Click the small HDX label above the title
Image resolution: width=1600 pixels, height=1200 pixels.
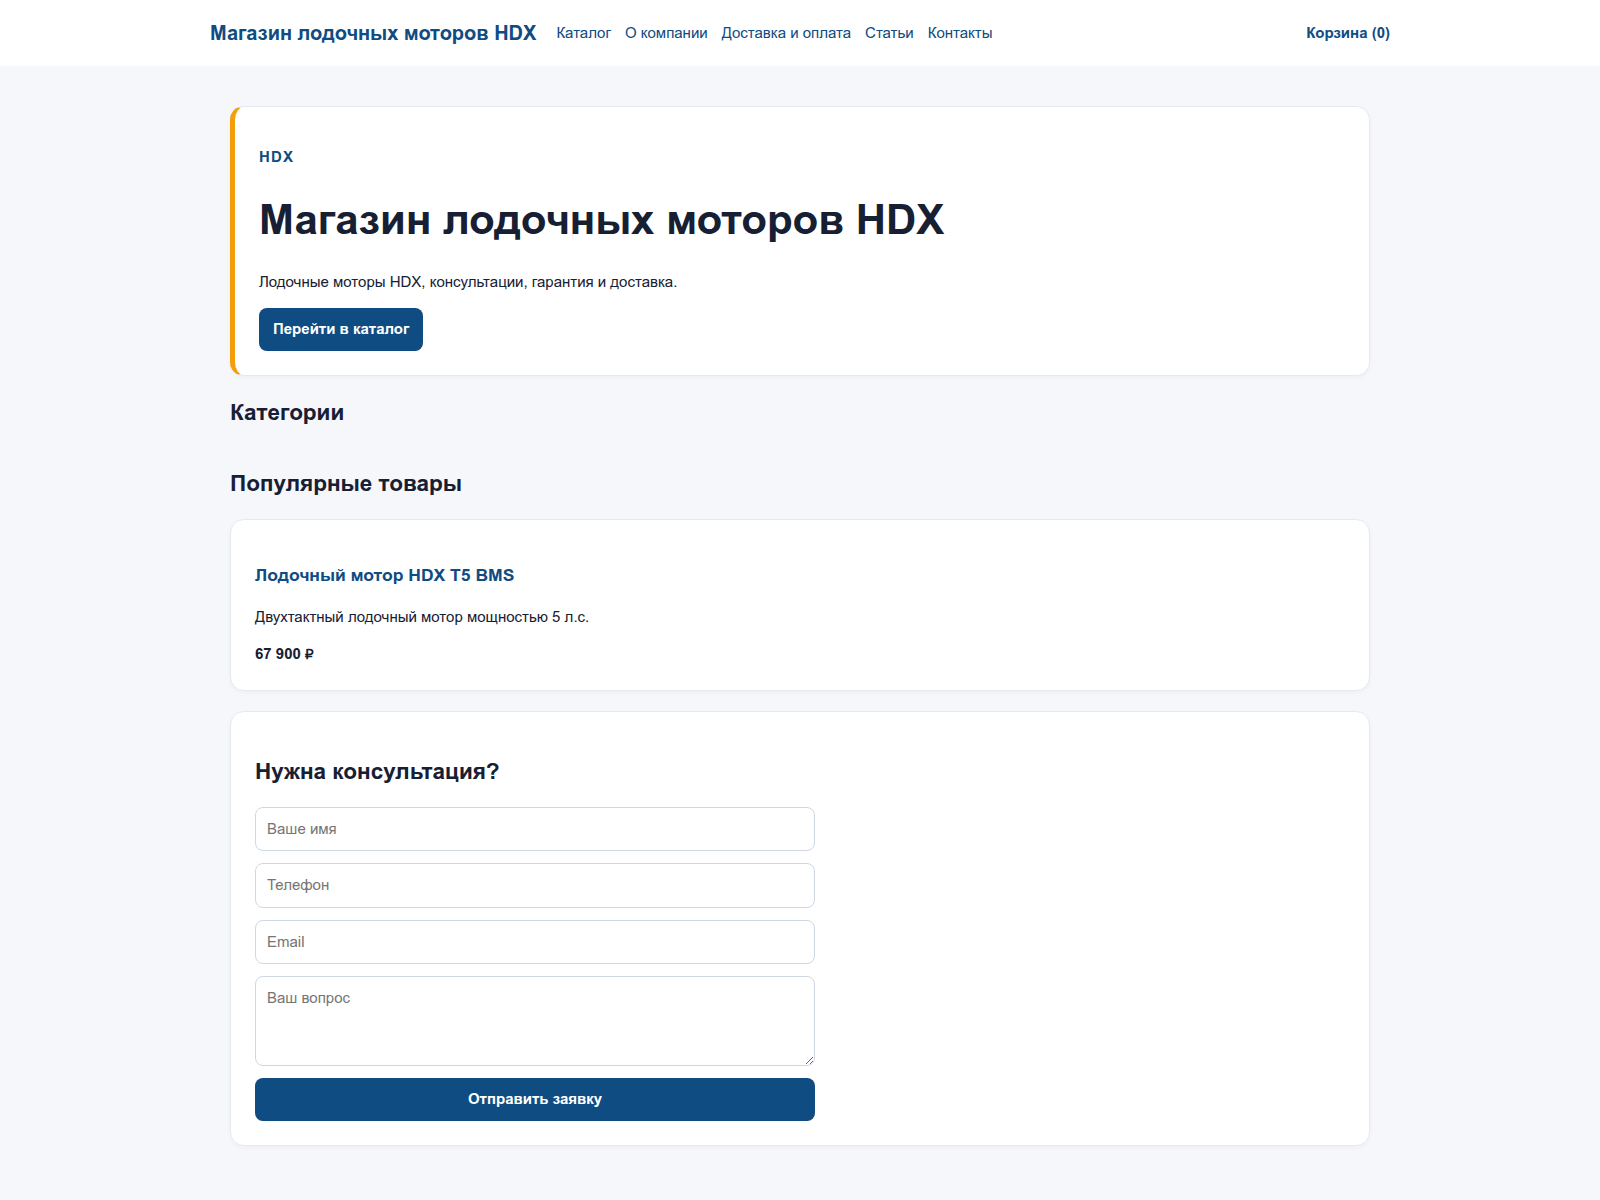coord(276,157)
